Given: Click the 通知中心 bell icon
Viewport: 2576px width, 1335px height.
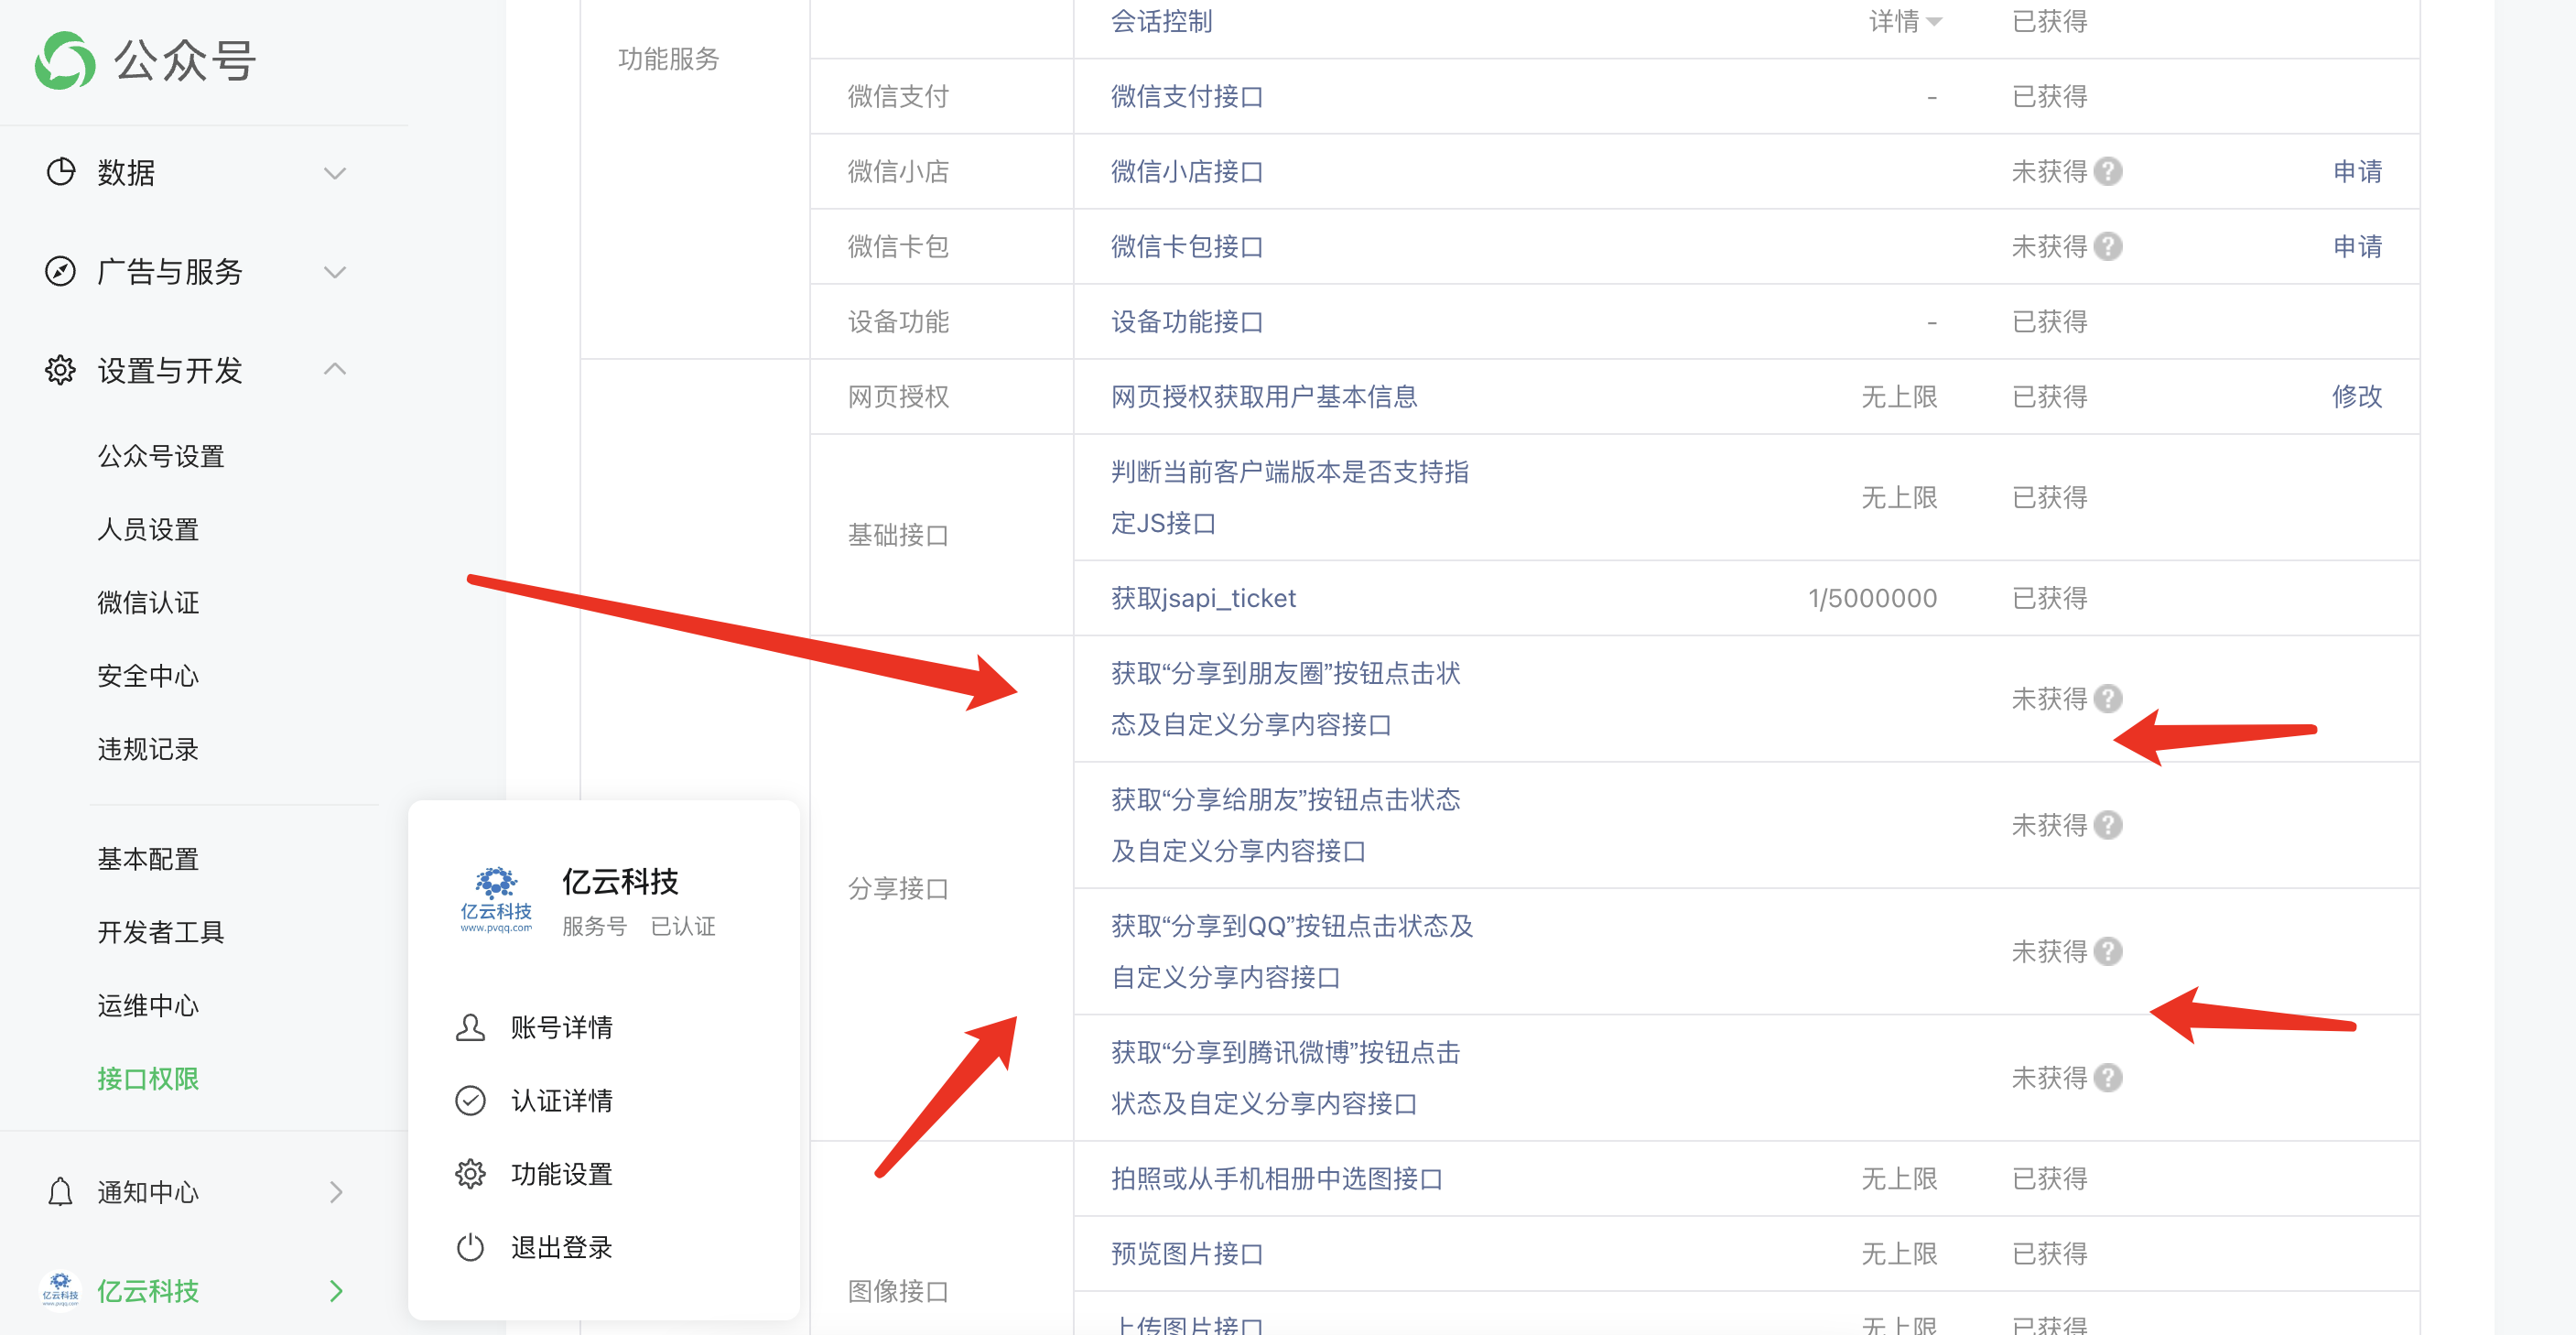Looking at the screenshot, I should 60,1192.
